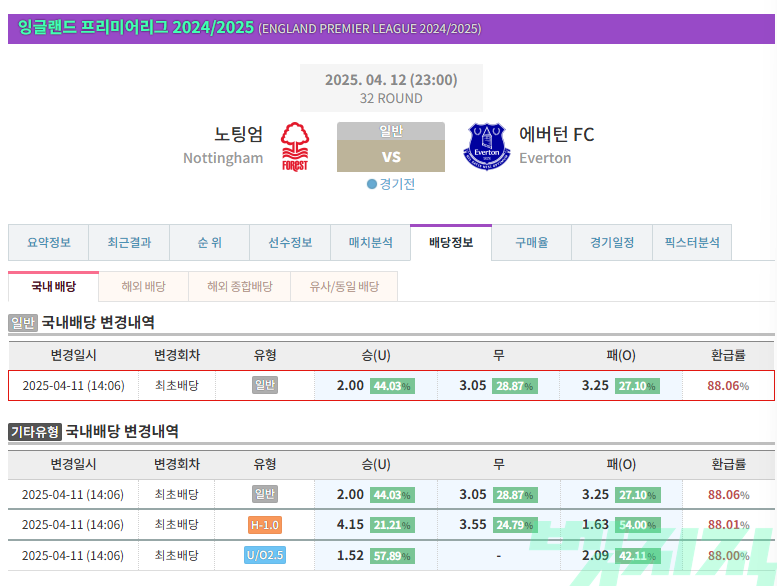
Task: Click the 88.01% payout rate in the H-1.0 row
Action: pos(728,525)
